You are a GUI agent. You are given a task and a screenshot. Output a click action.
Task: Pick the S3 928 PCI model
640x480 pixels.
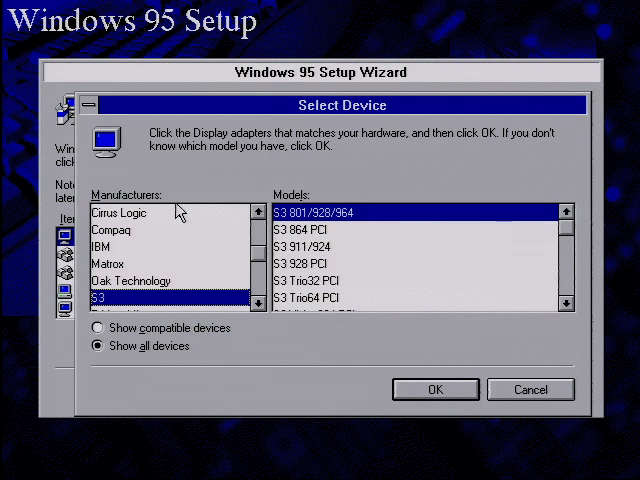point(416,264)
